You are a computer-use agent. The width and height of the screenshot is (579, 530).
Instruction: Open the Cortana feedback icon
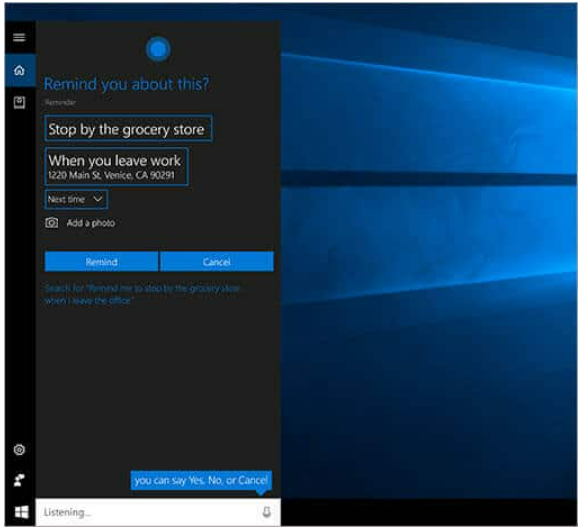click(x=19, y=480)
